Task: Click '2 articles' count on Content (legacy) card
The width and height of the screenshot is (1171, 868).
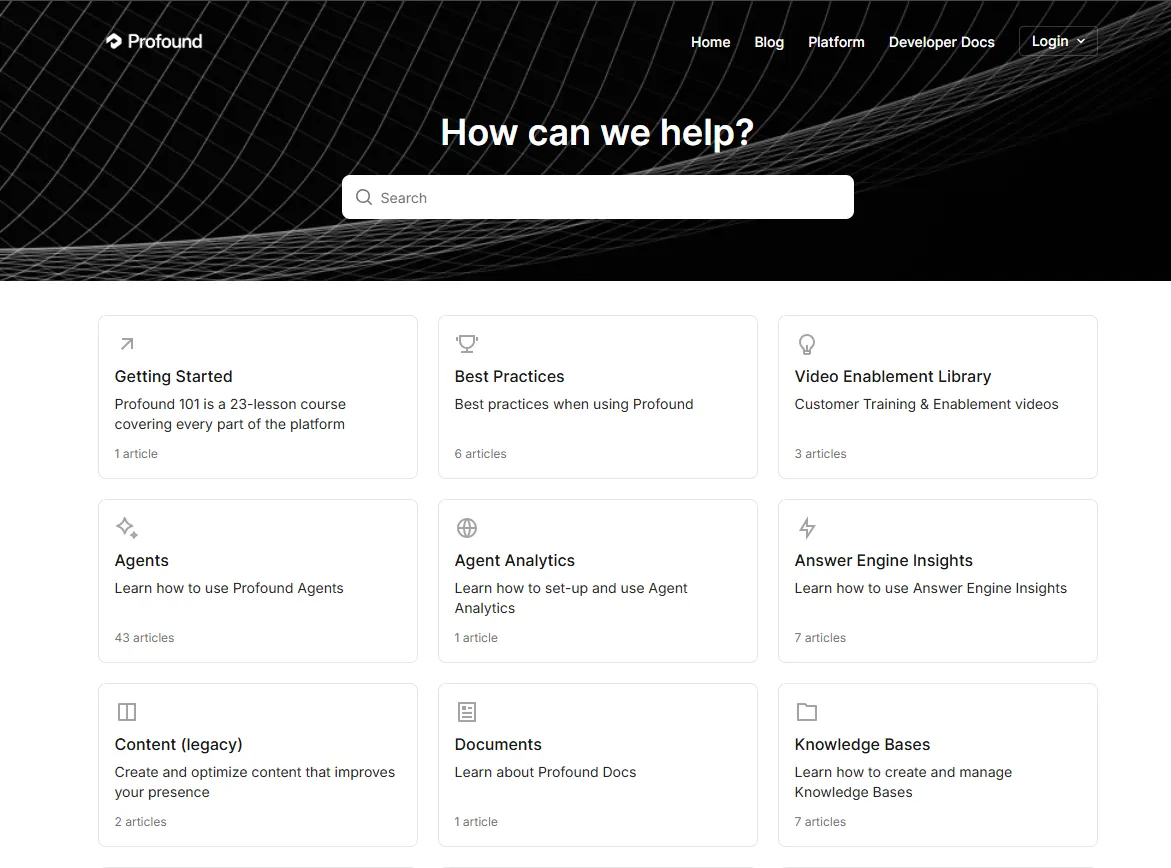Action: click(140, 822)
